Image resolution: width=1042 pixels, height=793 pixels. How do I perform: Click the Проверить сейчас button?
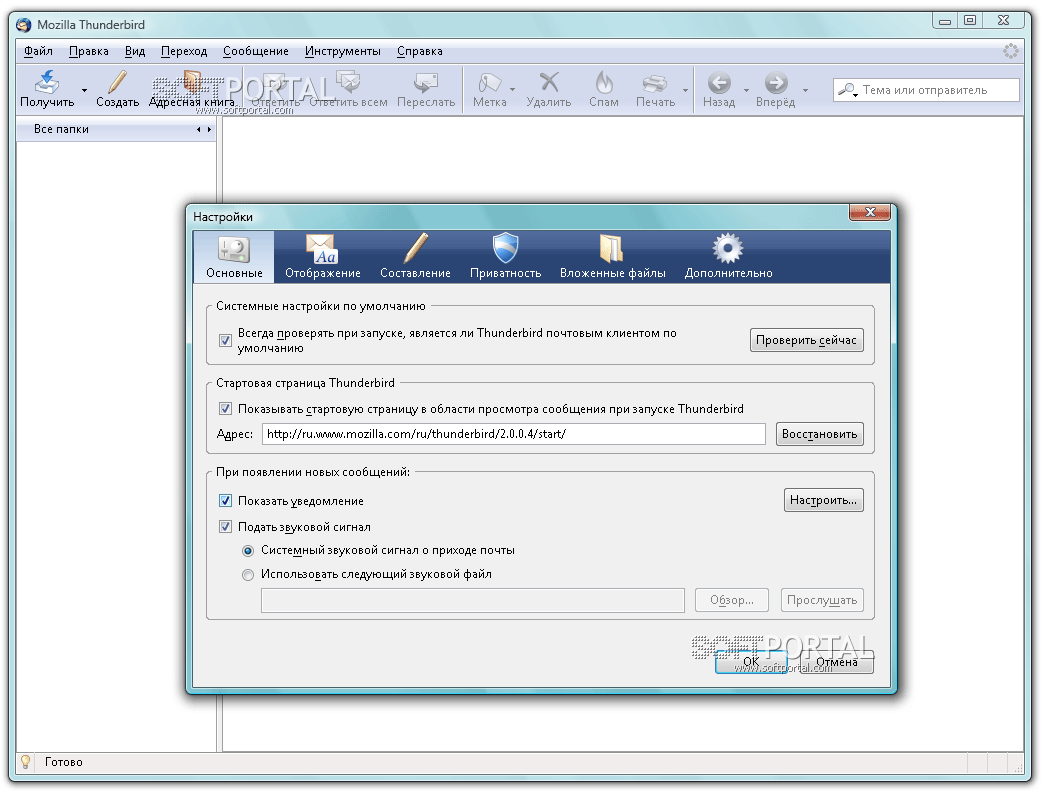click(x=806, y=340)
